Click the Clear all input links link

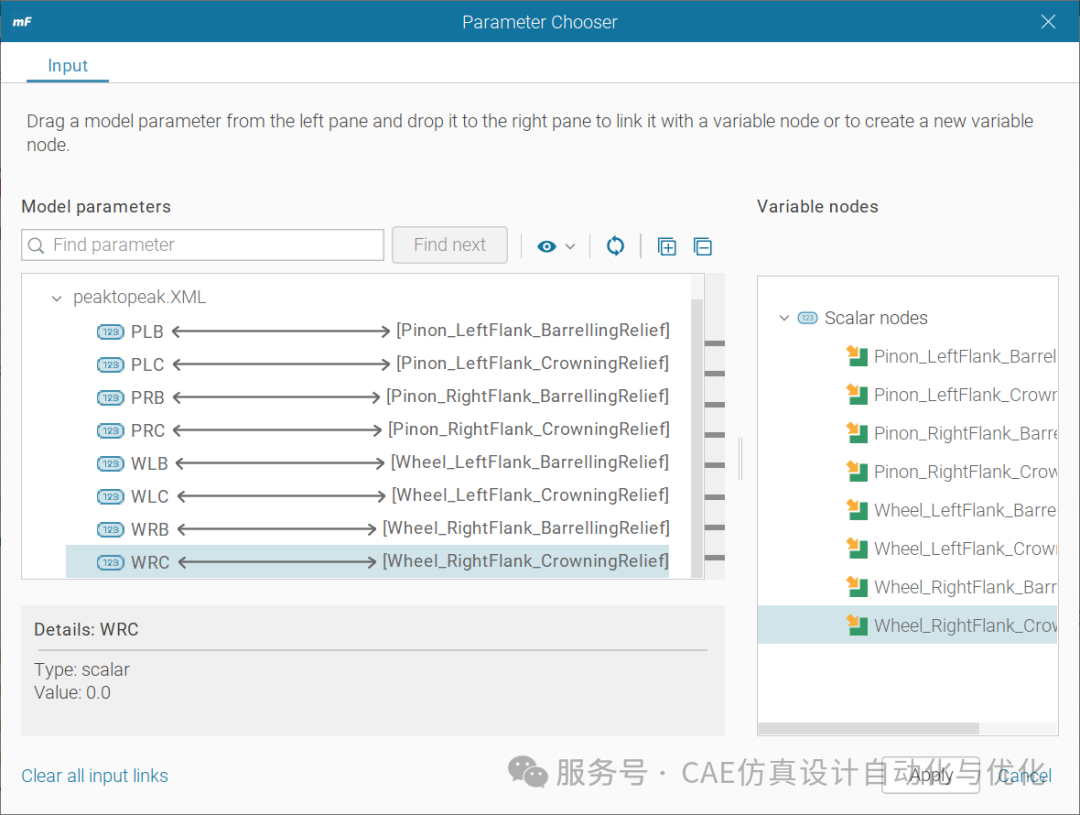tap(94, 776)
